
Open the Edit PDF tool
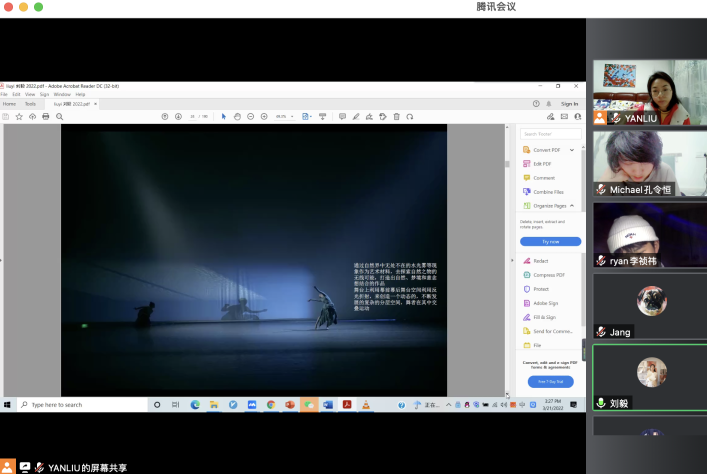point(537,164)
